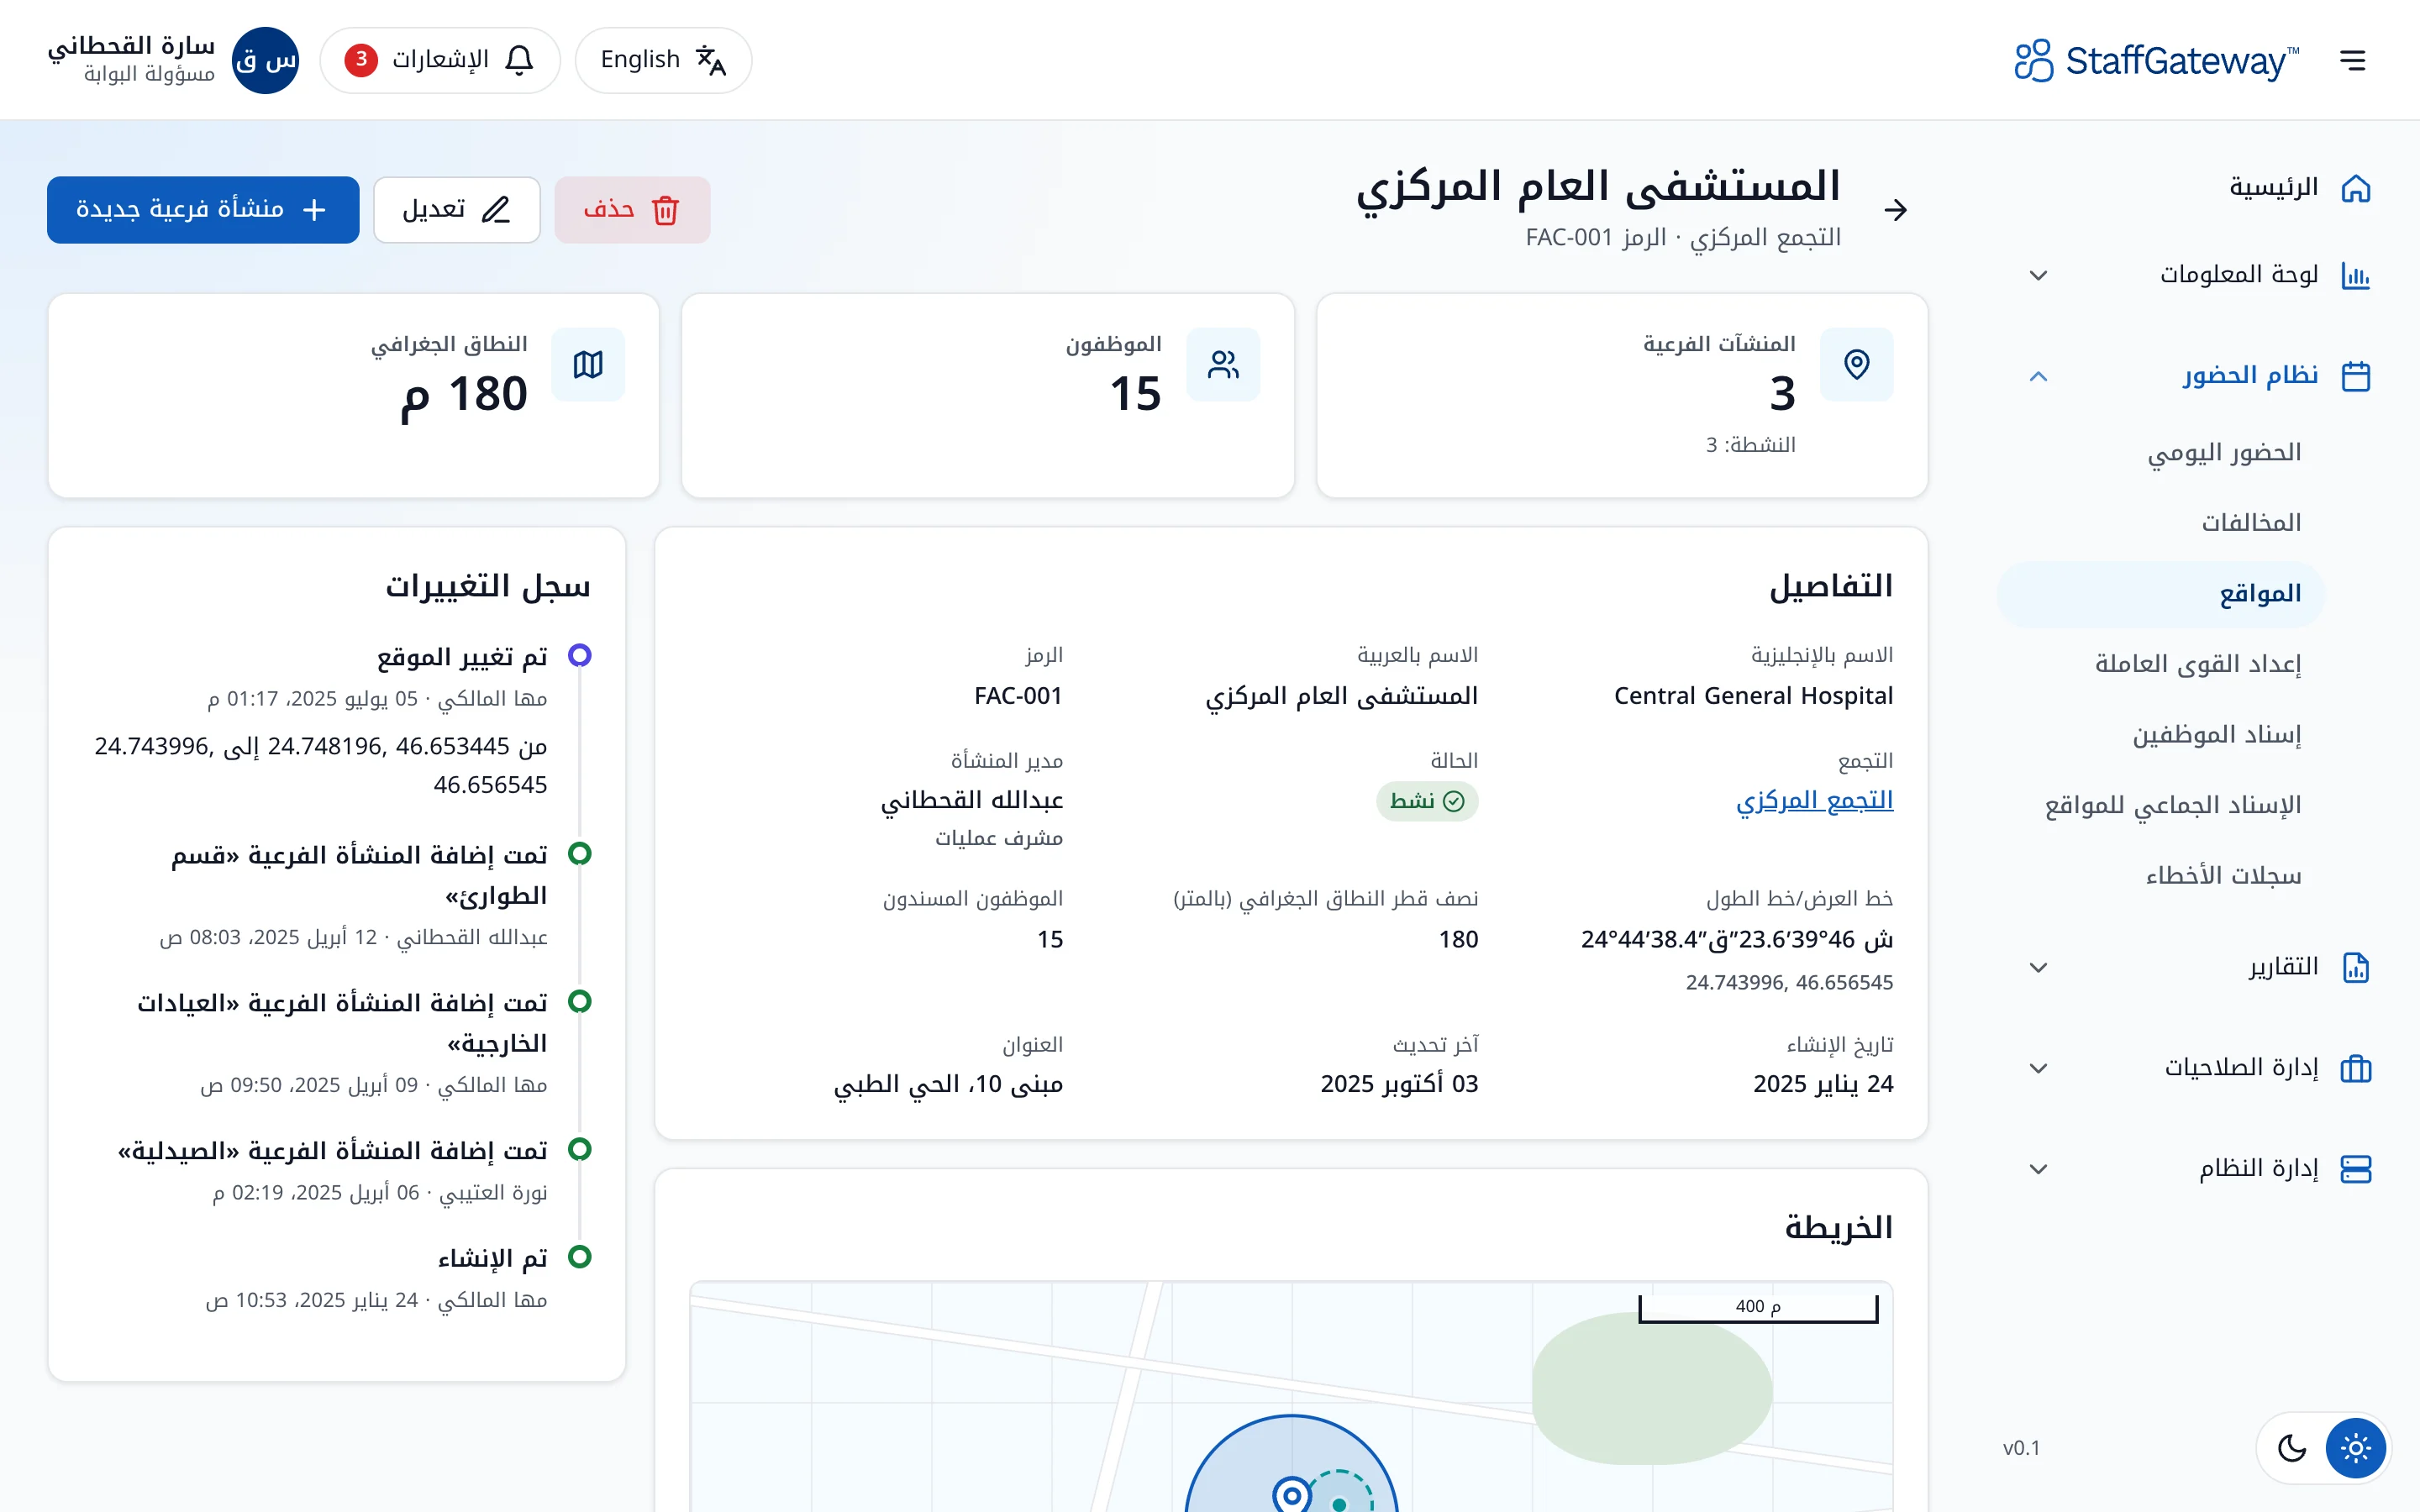This screenshot has width=2420, height=1512.
Task: Select المواقع submenu item
Action: (x=2161, y=594)
